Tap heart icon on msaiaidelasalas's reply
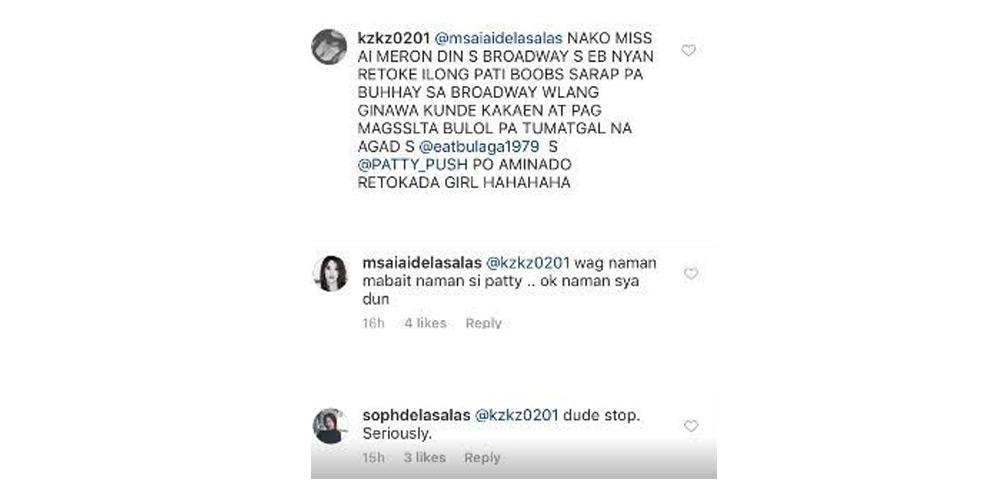 [691, 273]
